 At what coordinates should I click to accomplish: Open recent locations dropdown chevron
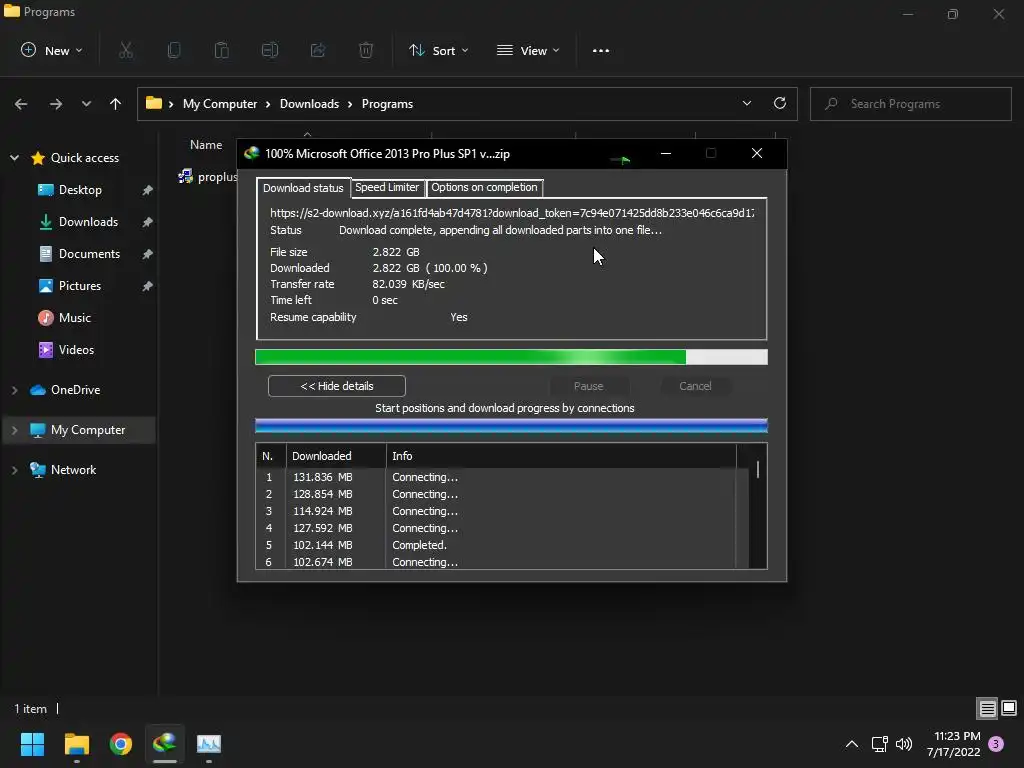[86, 104]
